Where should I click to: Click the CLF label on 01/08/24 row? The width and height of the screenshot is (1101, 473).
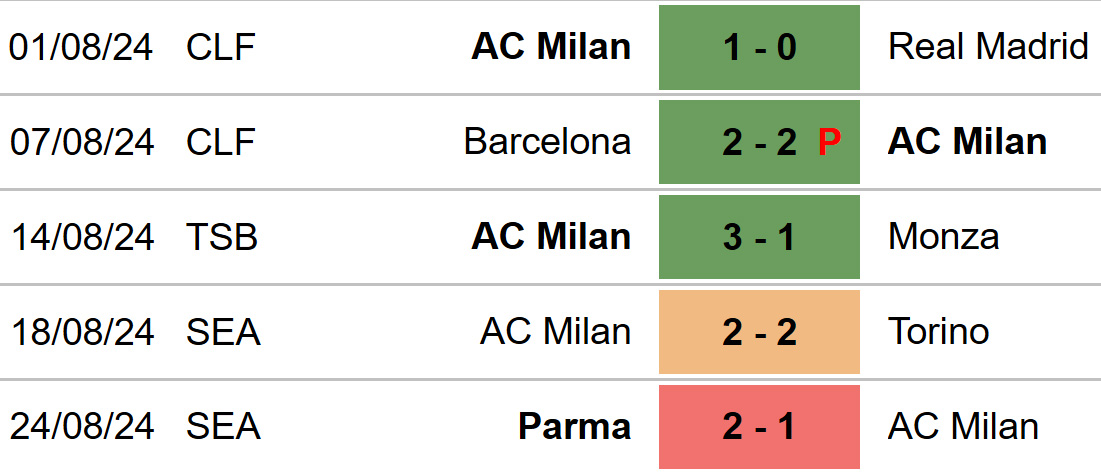[220, 48]
